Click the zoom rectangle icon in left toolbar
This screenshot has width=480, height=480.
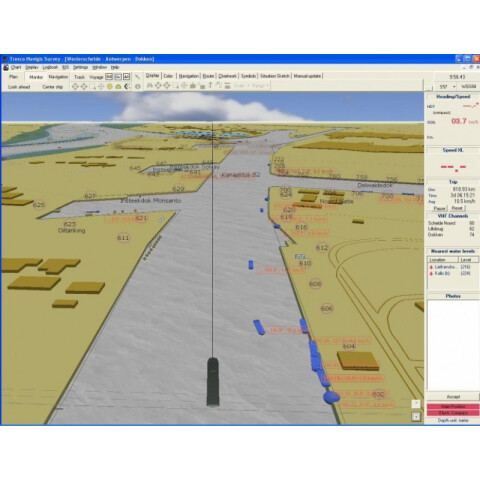(93, 87)
